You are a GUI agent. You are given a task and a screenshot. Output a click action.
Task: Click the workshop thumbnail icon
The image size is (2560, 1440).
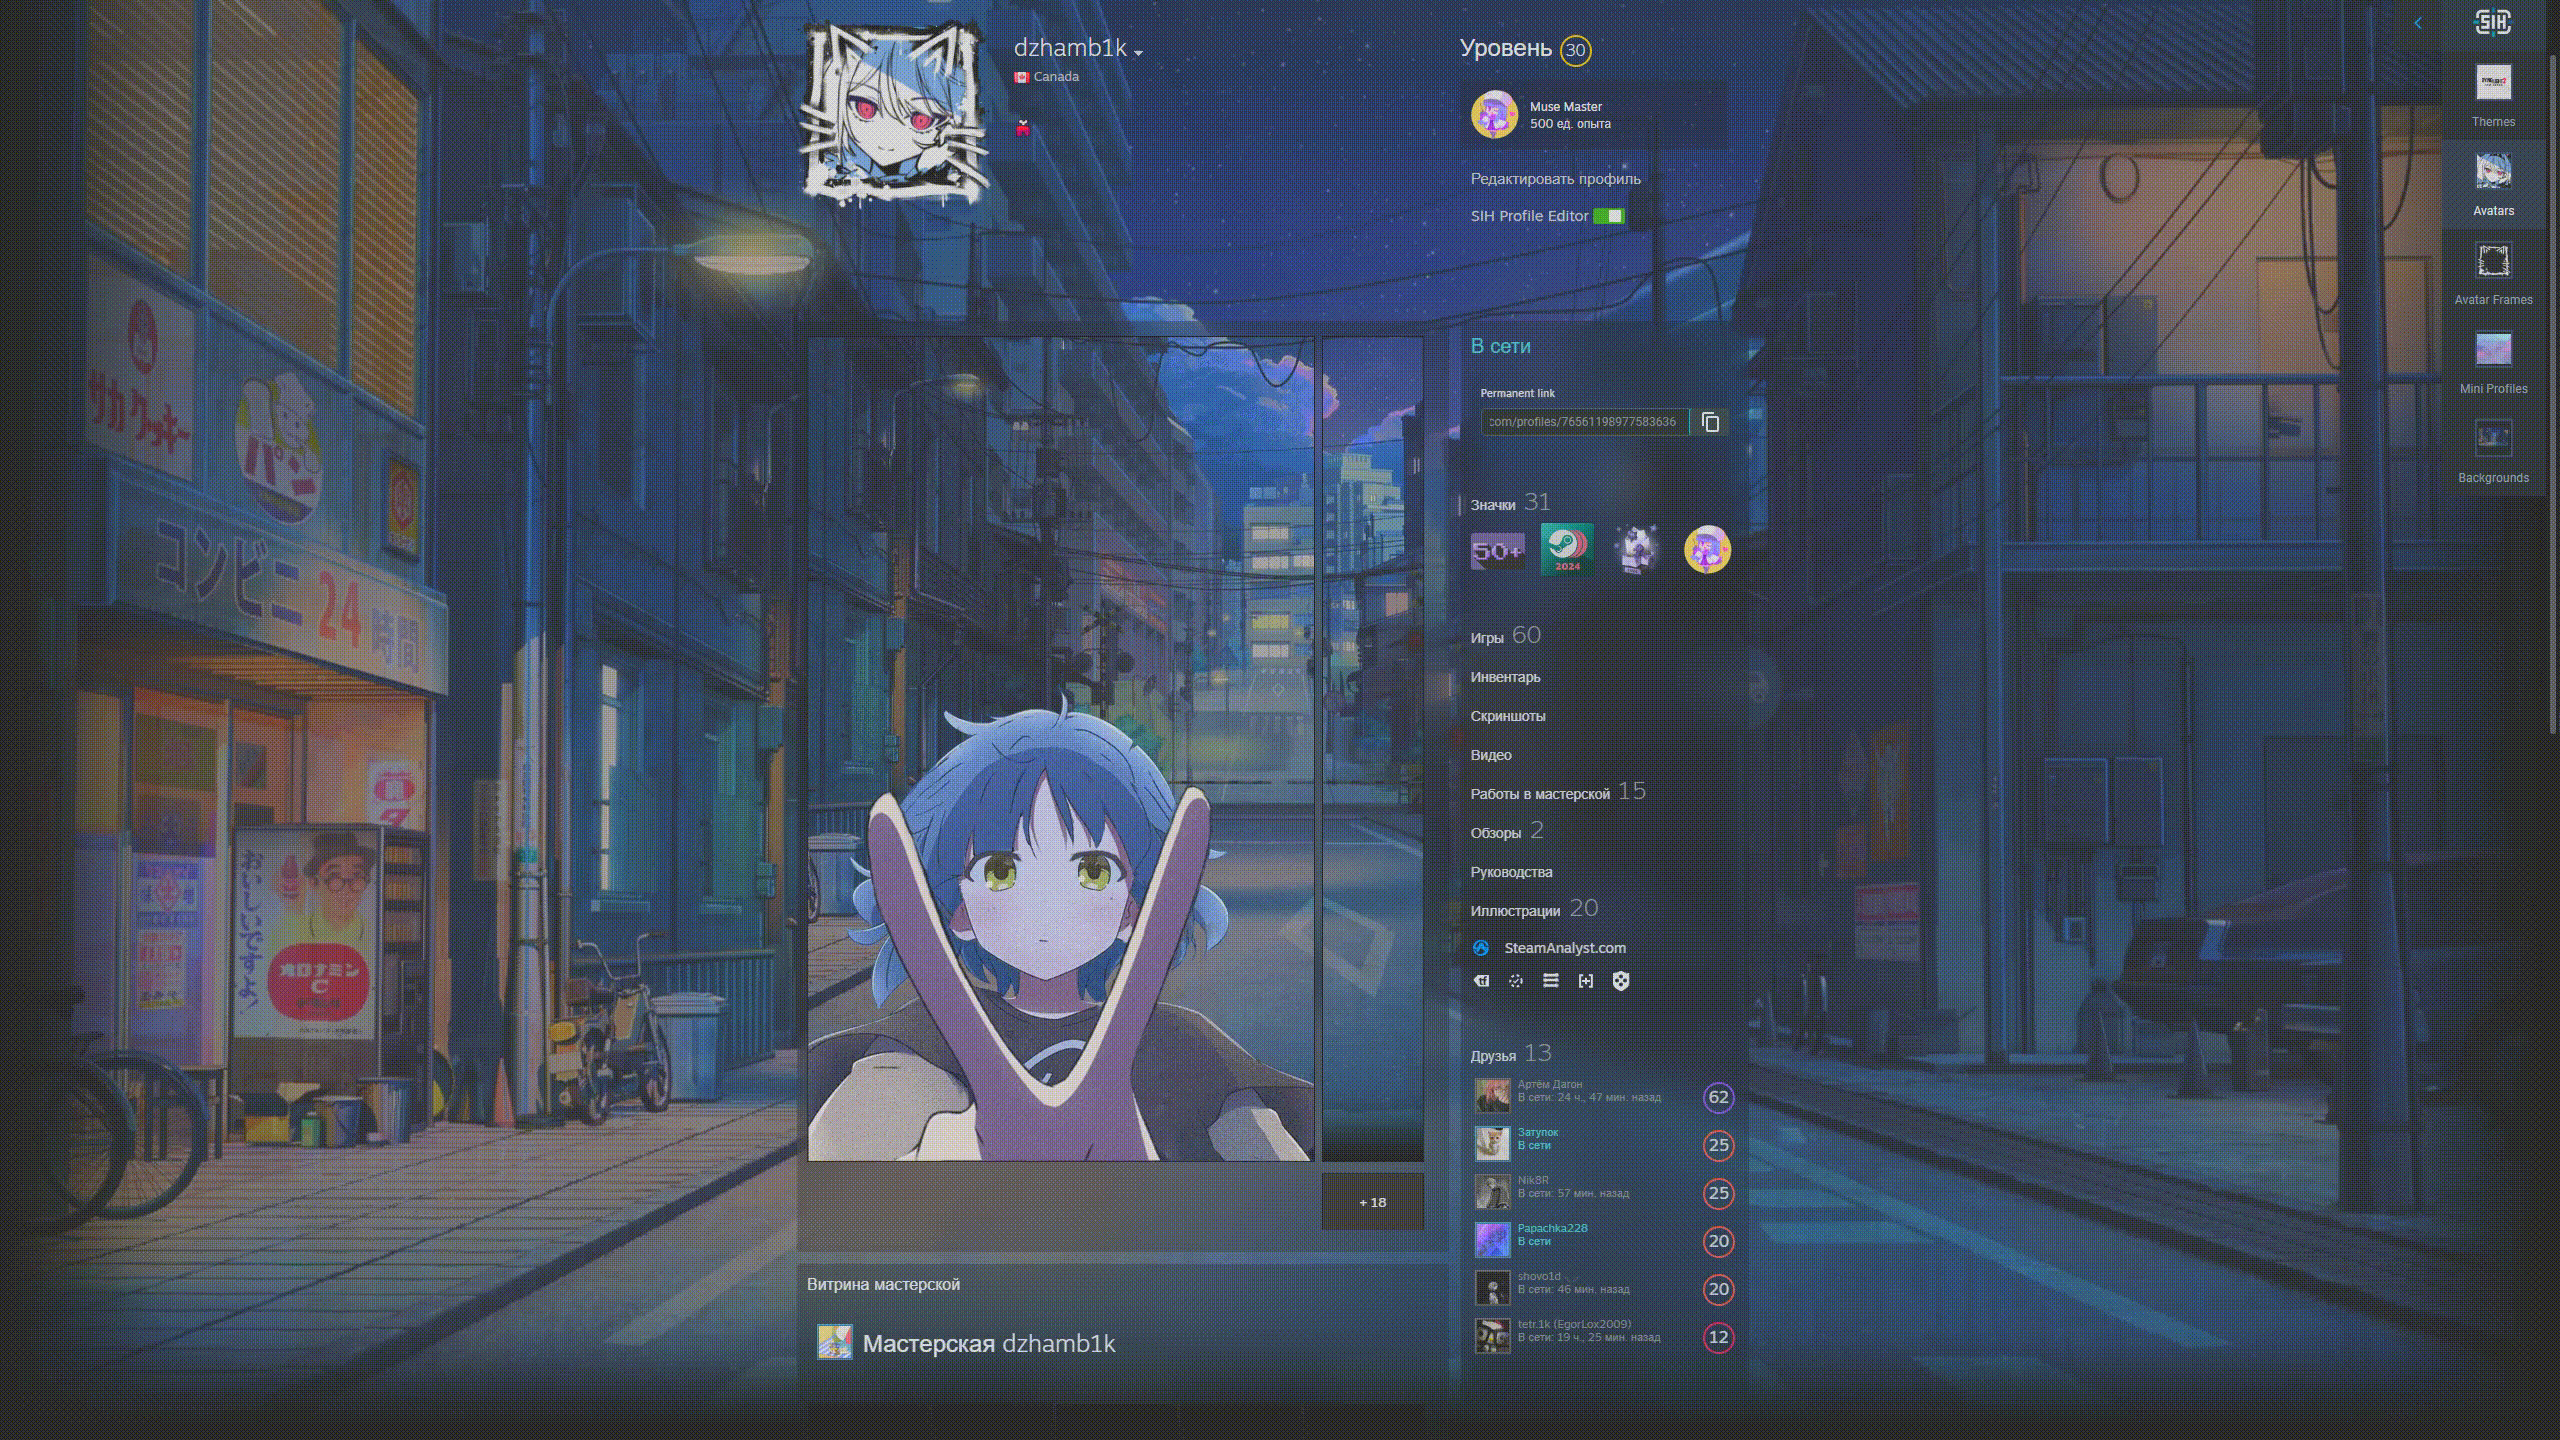(x=835, y=1342)
